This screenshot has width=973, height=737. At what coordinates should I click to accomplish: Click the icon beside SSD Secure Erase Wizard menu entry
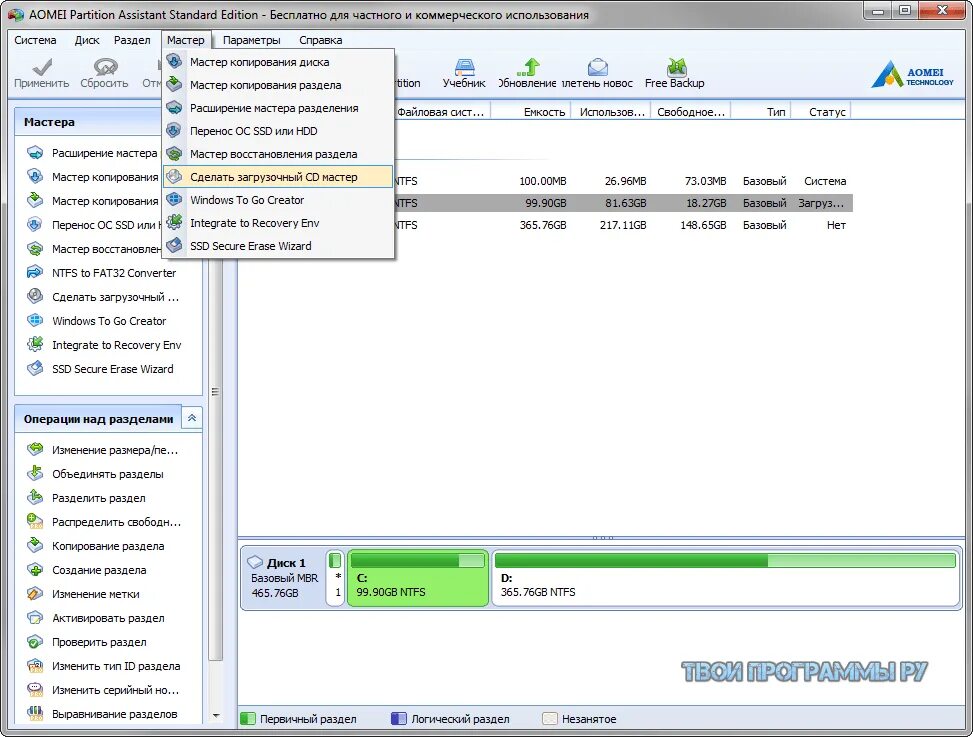point(175,245)
